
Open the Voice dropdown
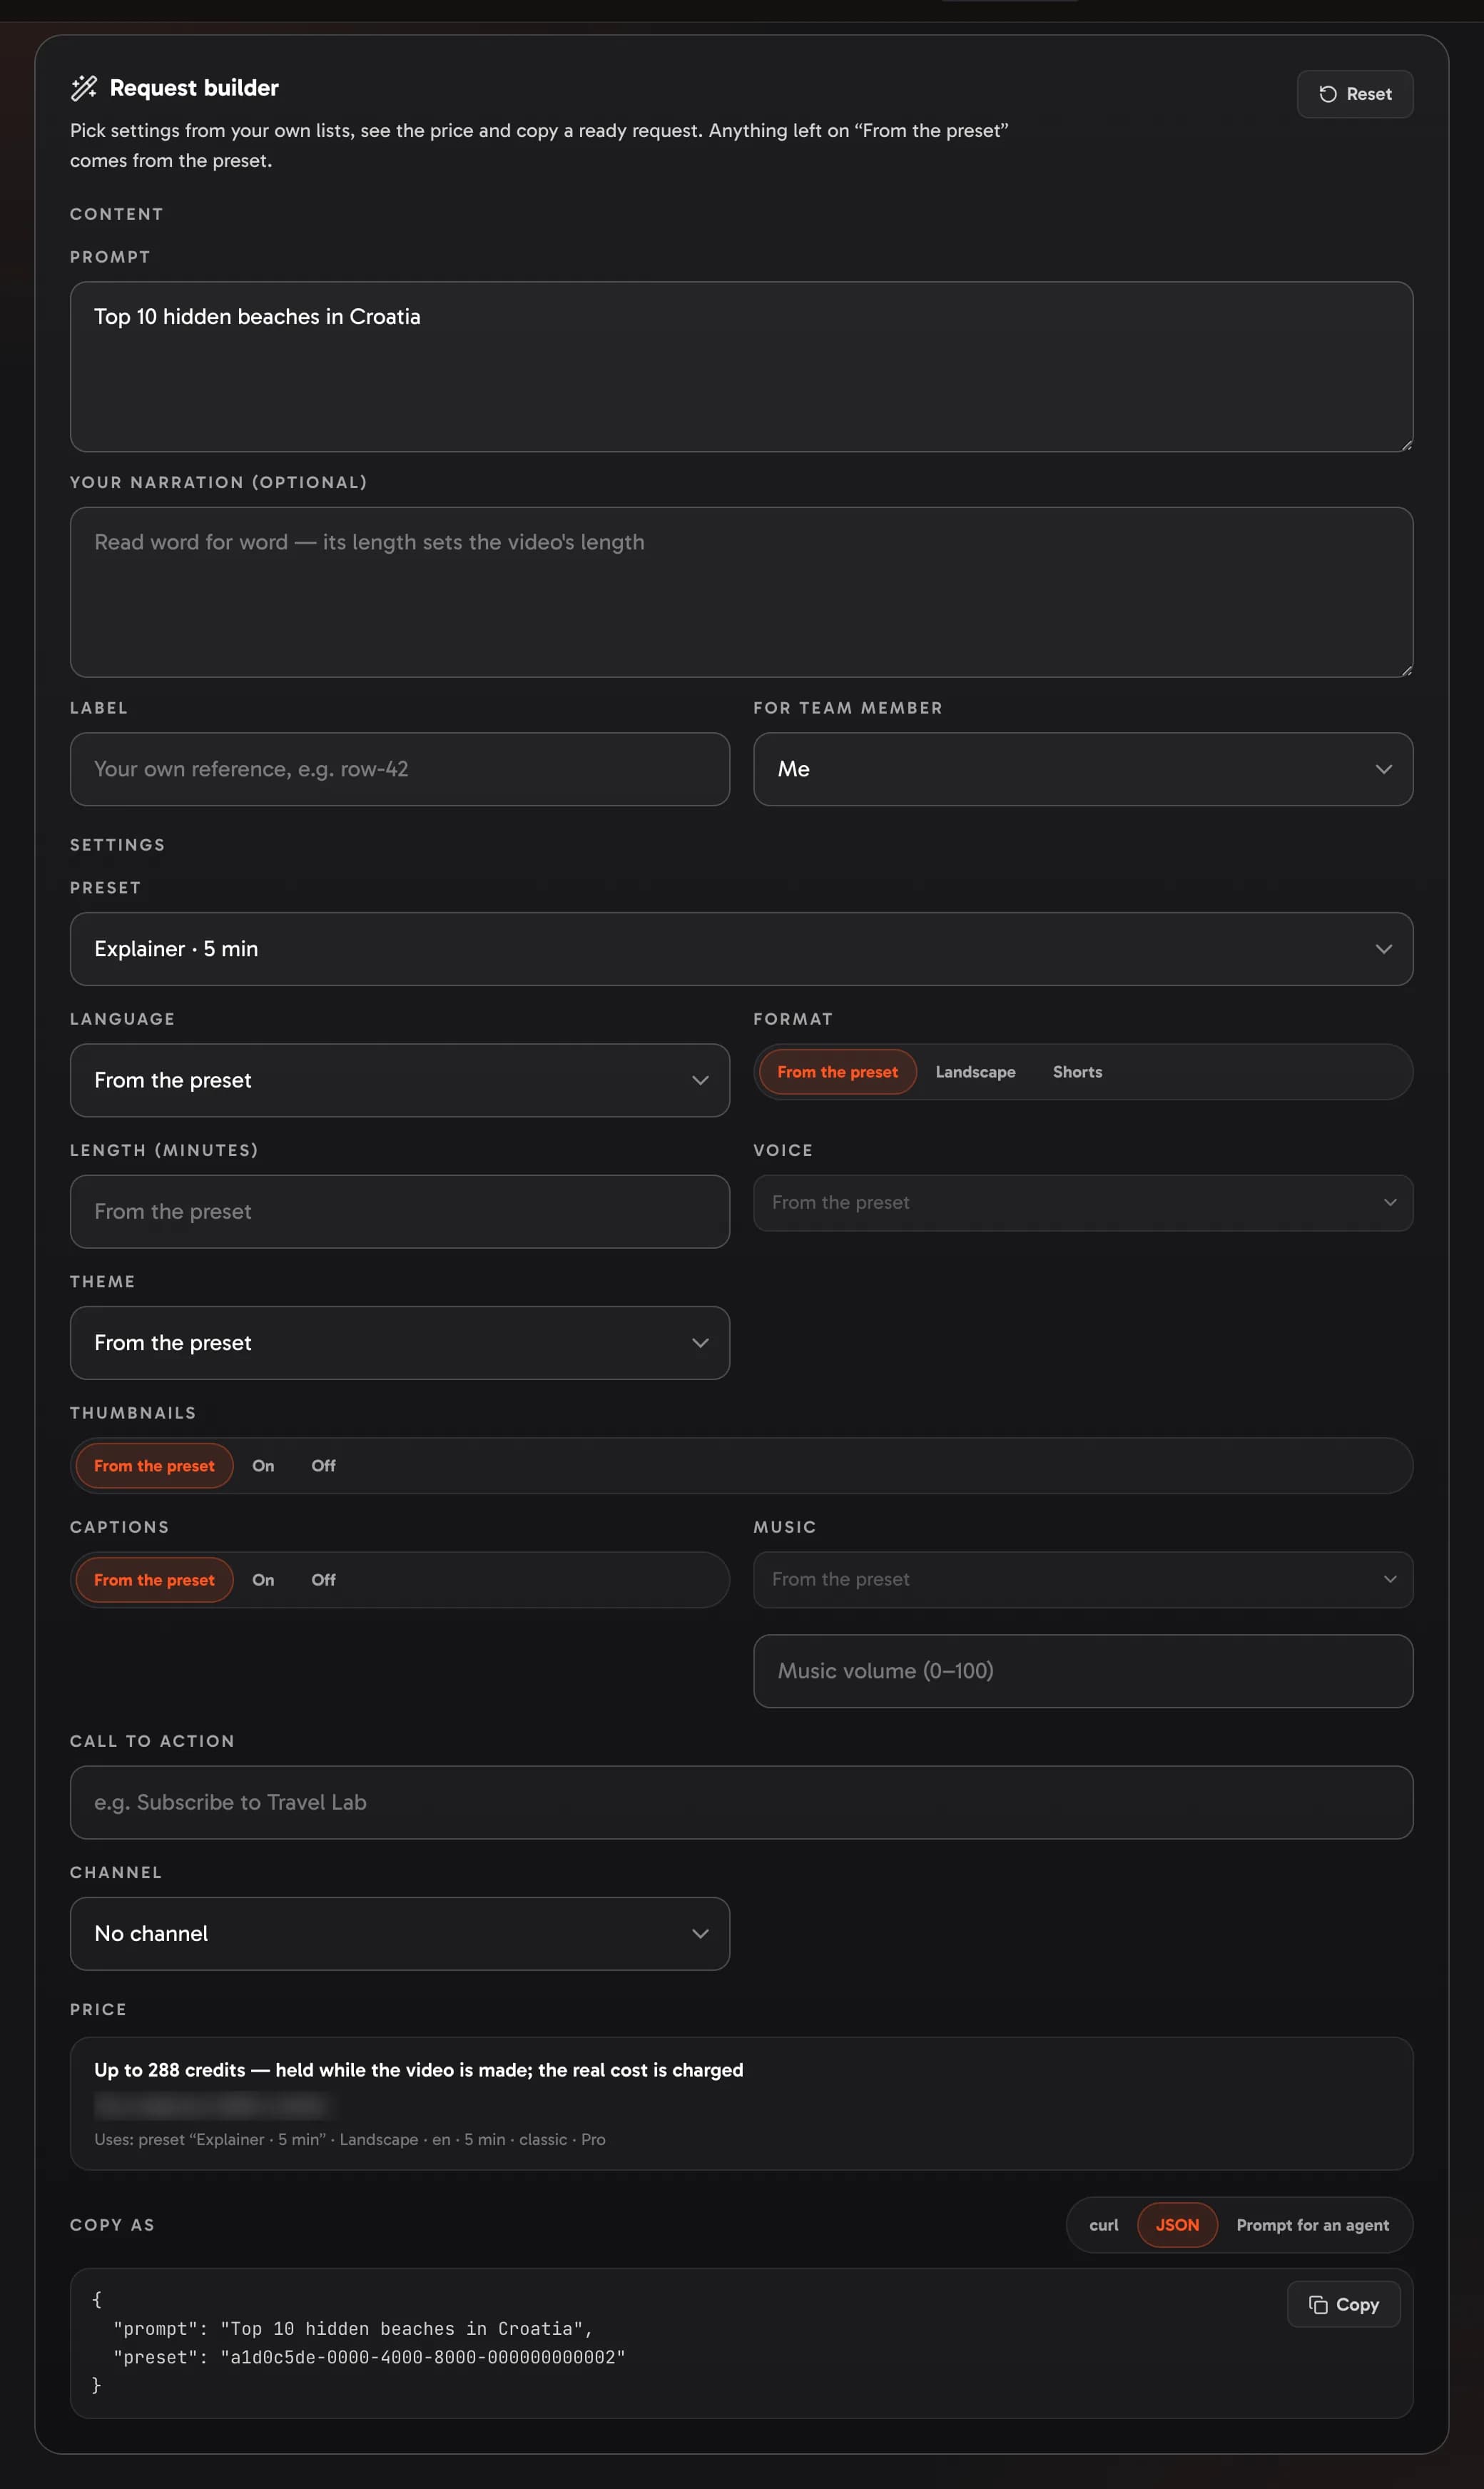(x=1082, y=1203)
